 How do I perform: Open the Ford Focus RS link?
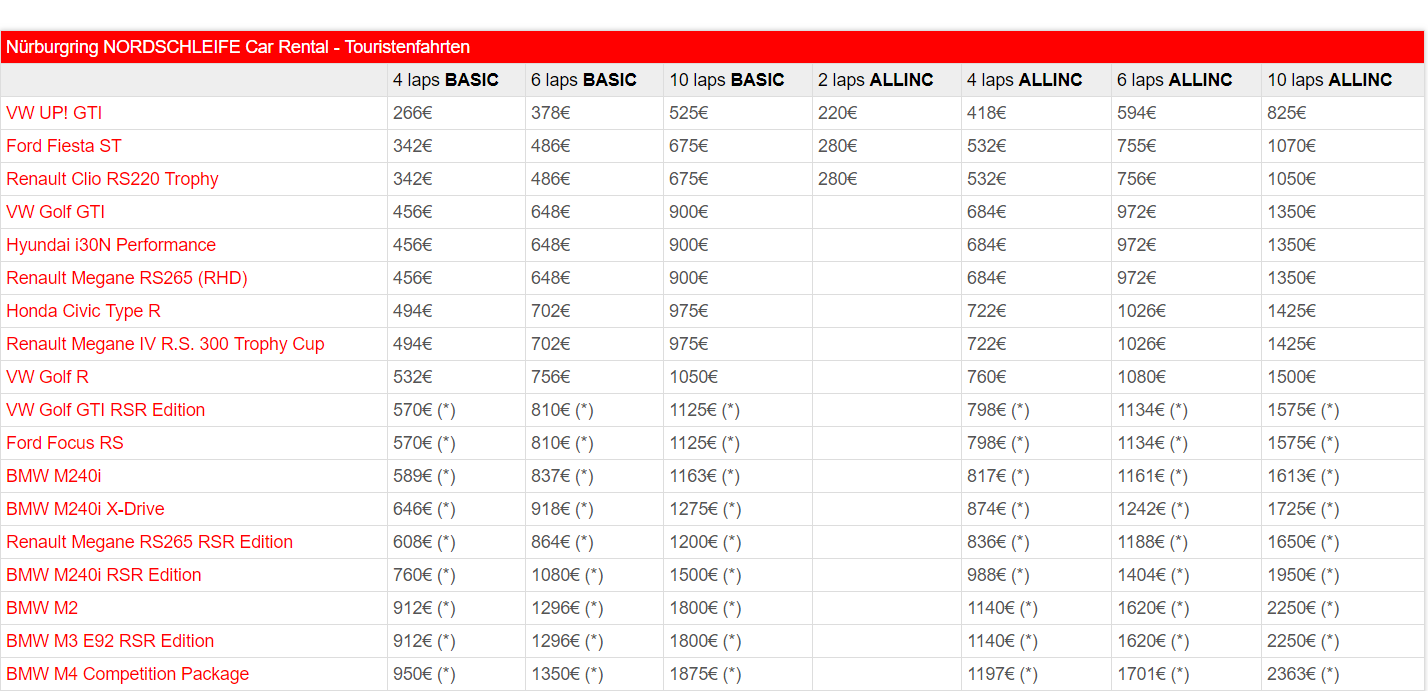[65, 443]
